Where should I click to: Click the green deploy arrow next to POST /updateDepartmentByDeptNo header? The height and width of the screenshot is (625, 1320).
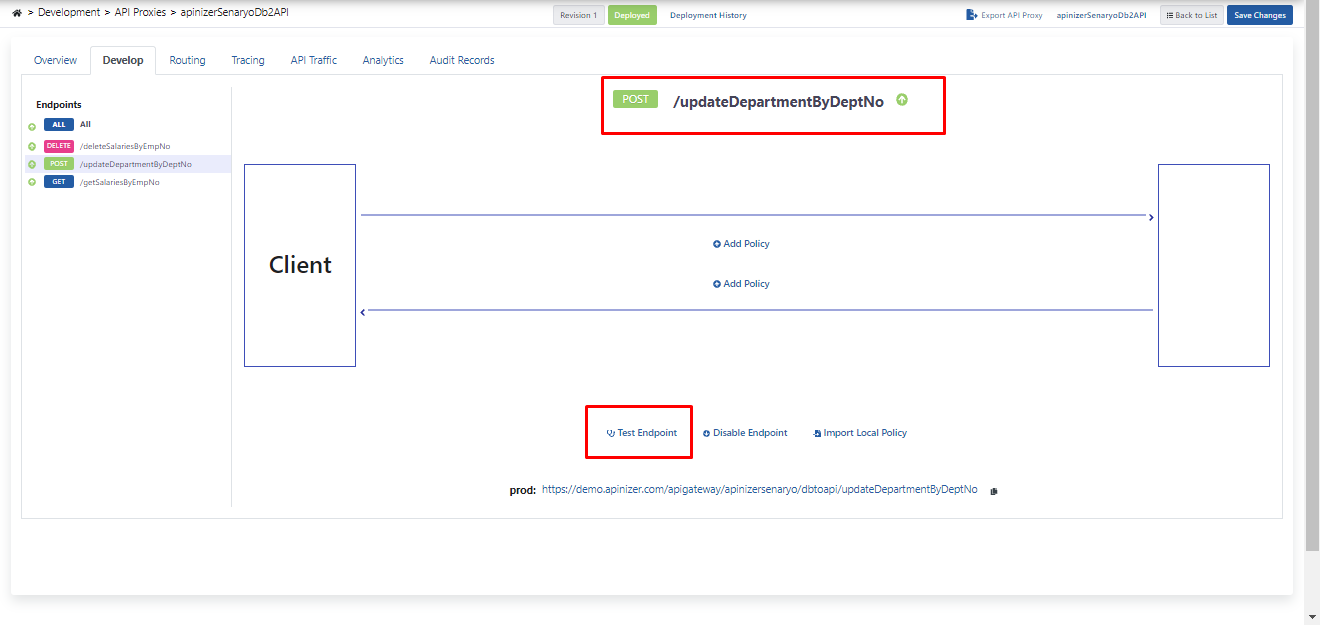coord(902,100)
